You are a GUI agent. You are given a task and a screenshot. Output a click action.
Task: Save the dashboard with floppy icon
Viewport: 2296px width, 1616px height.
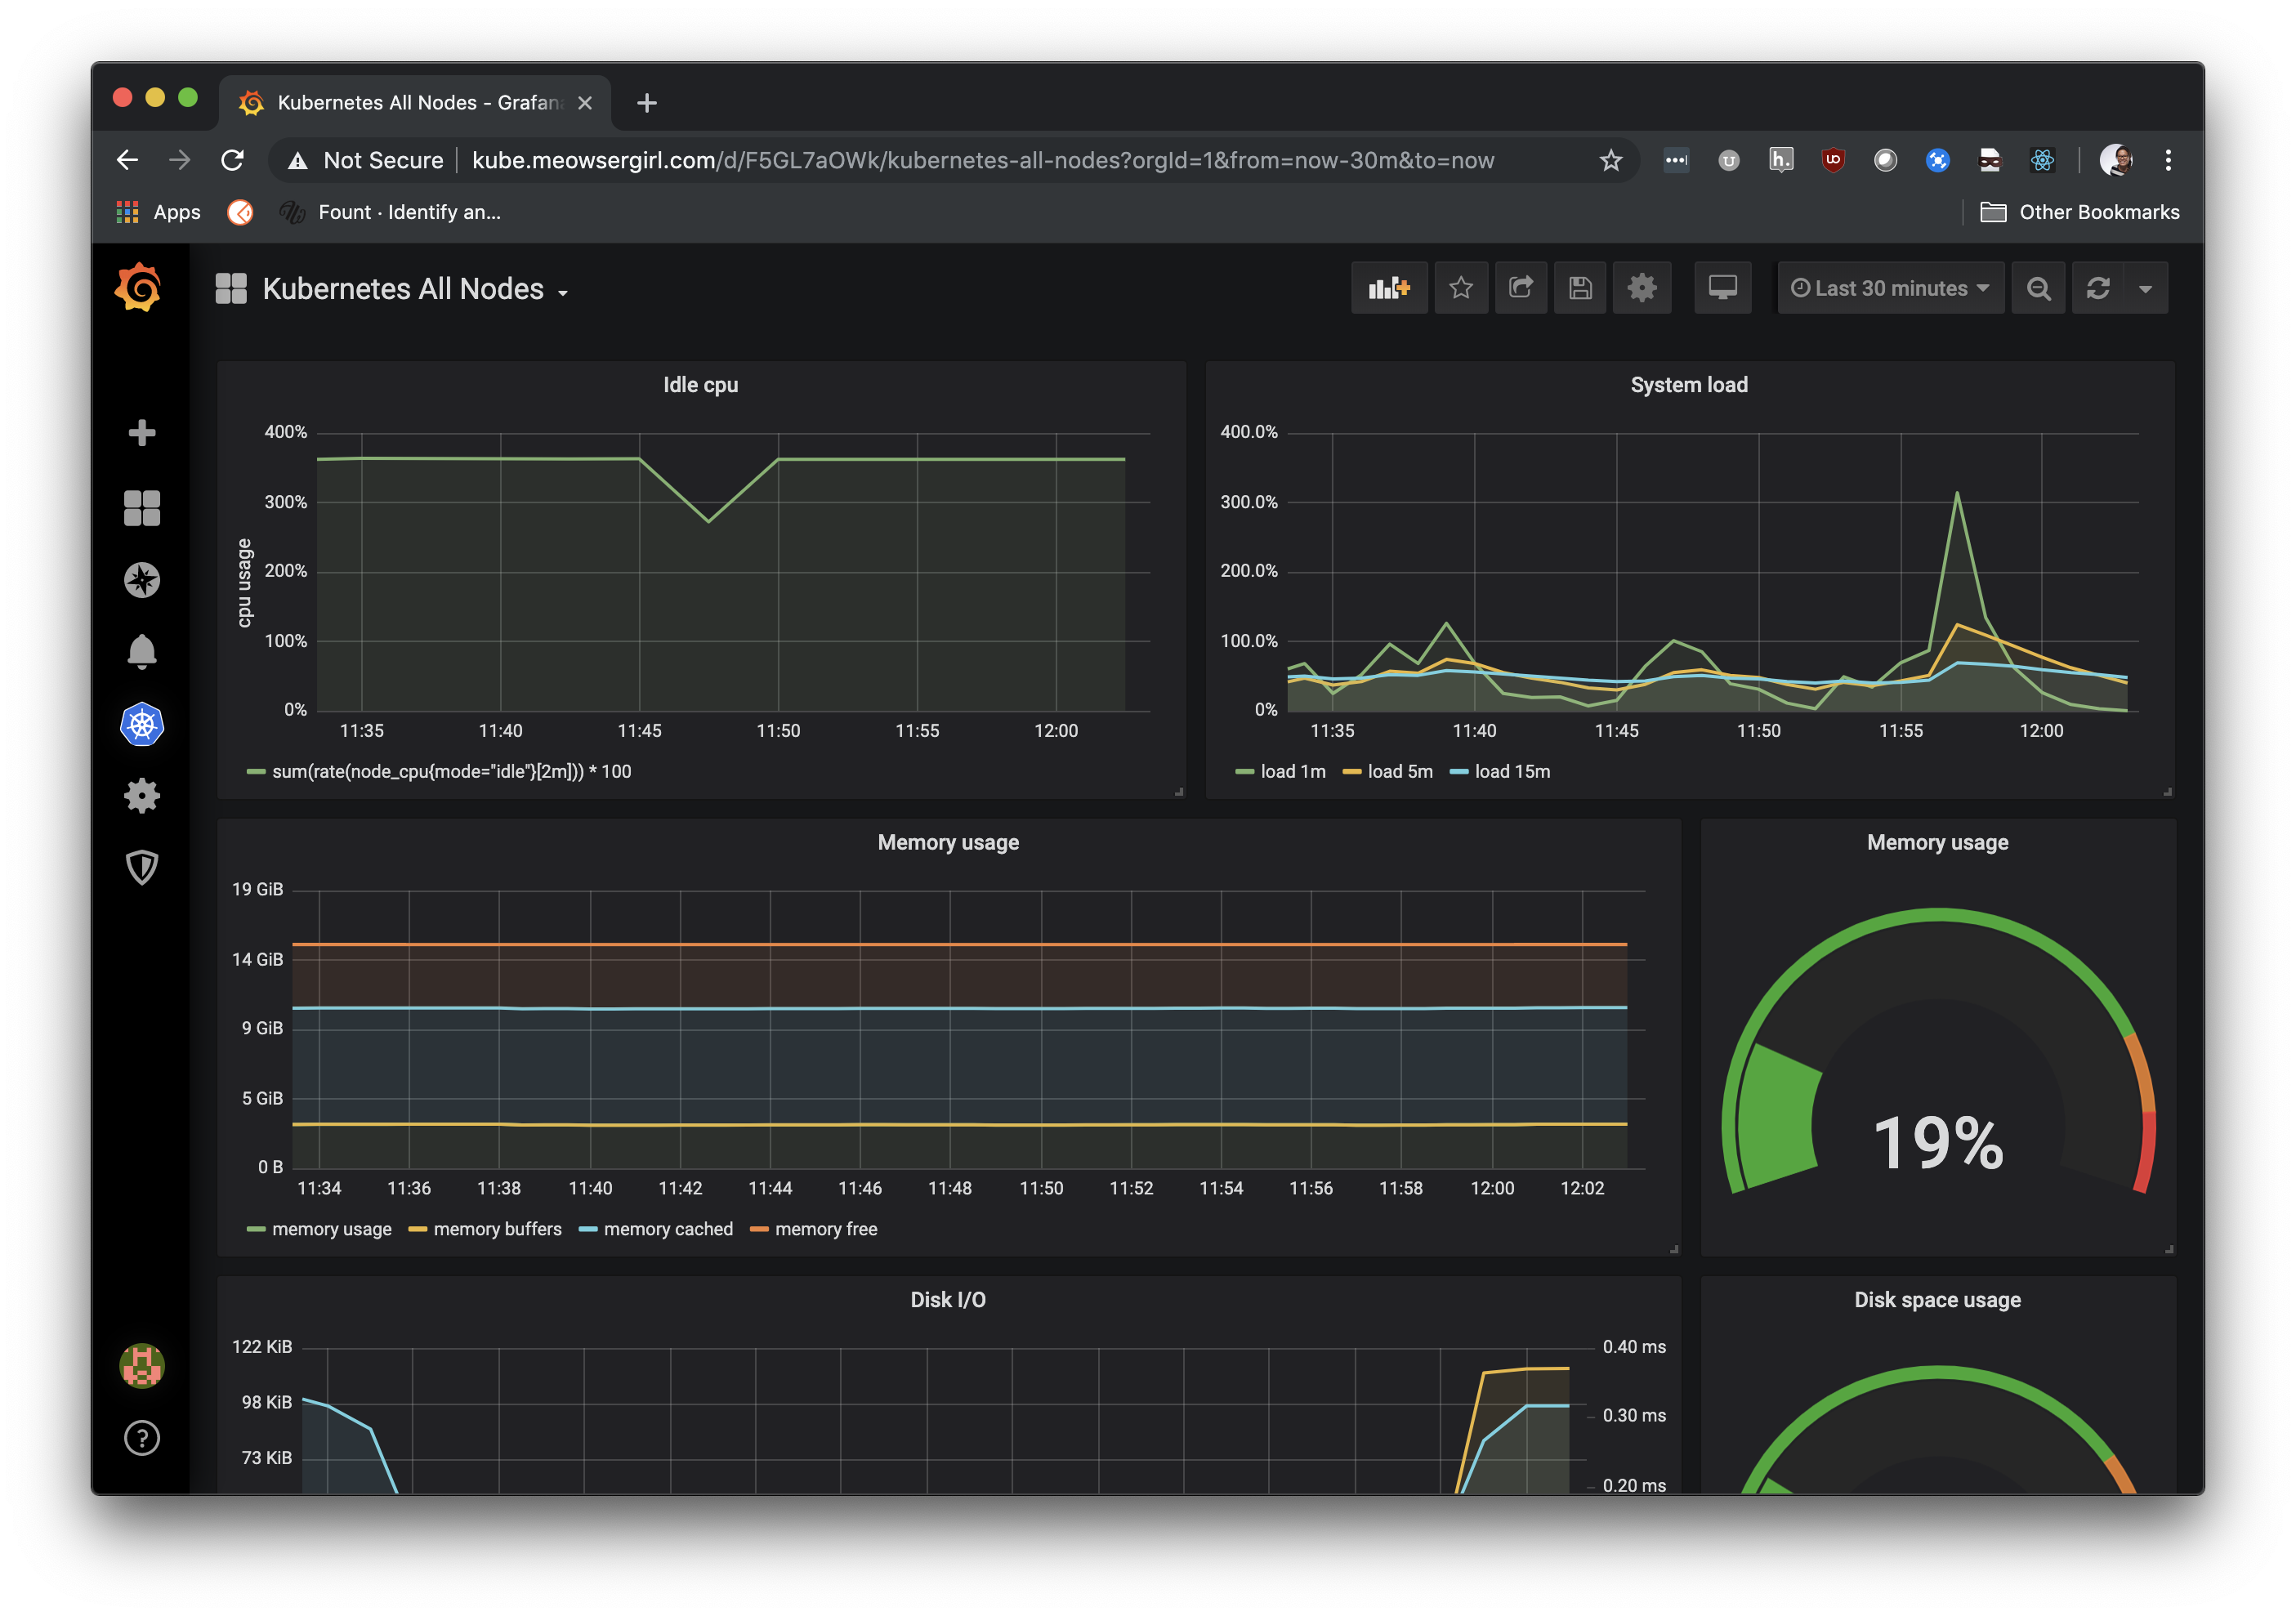[1580, 288]
